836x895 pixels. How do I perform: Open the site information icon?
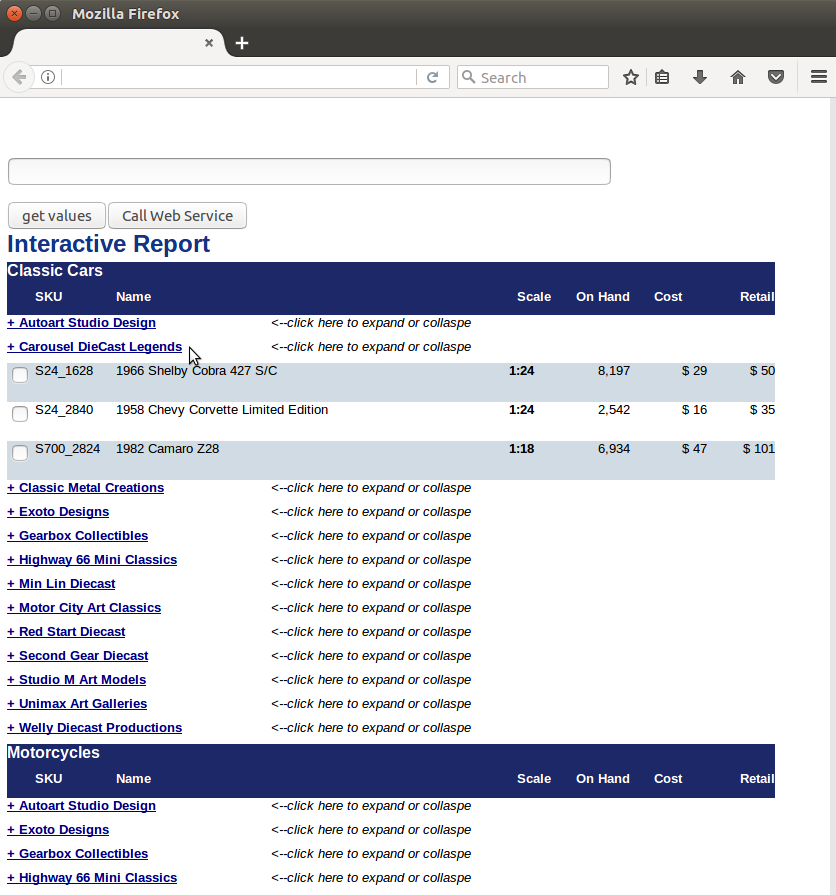coord(48,77)
